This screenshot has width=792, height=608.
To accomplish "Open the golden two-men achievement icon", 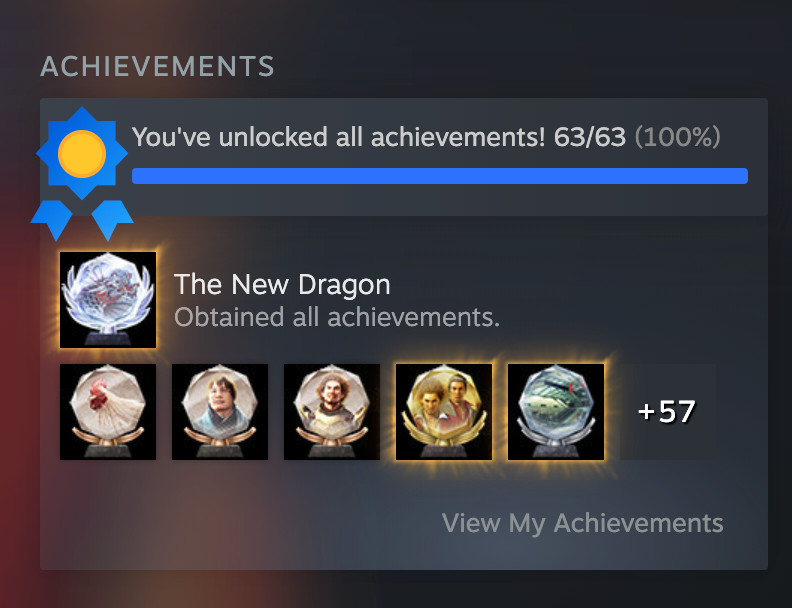I will coord(444,412).
